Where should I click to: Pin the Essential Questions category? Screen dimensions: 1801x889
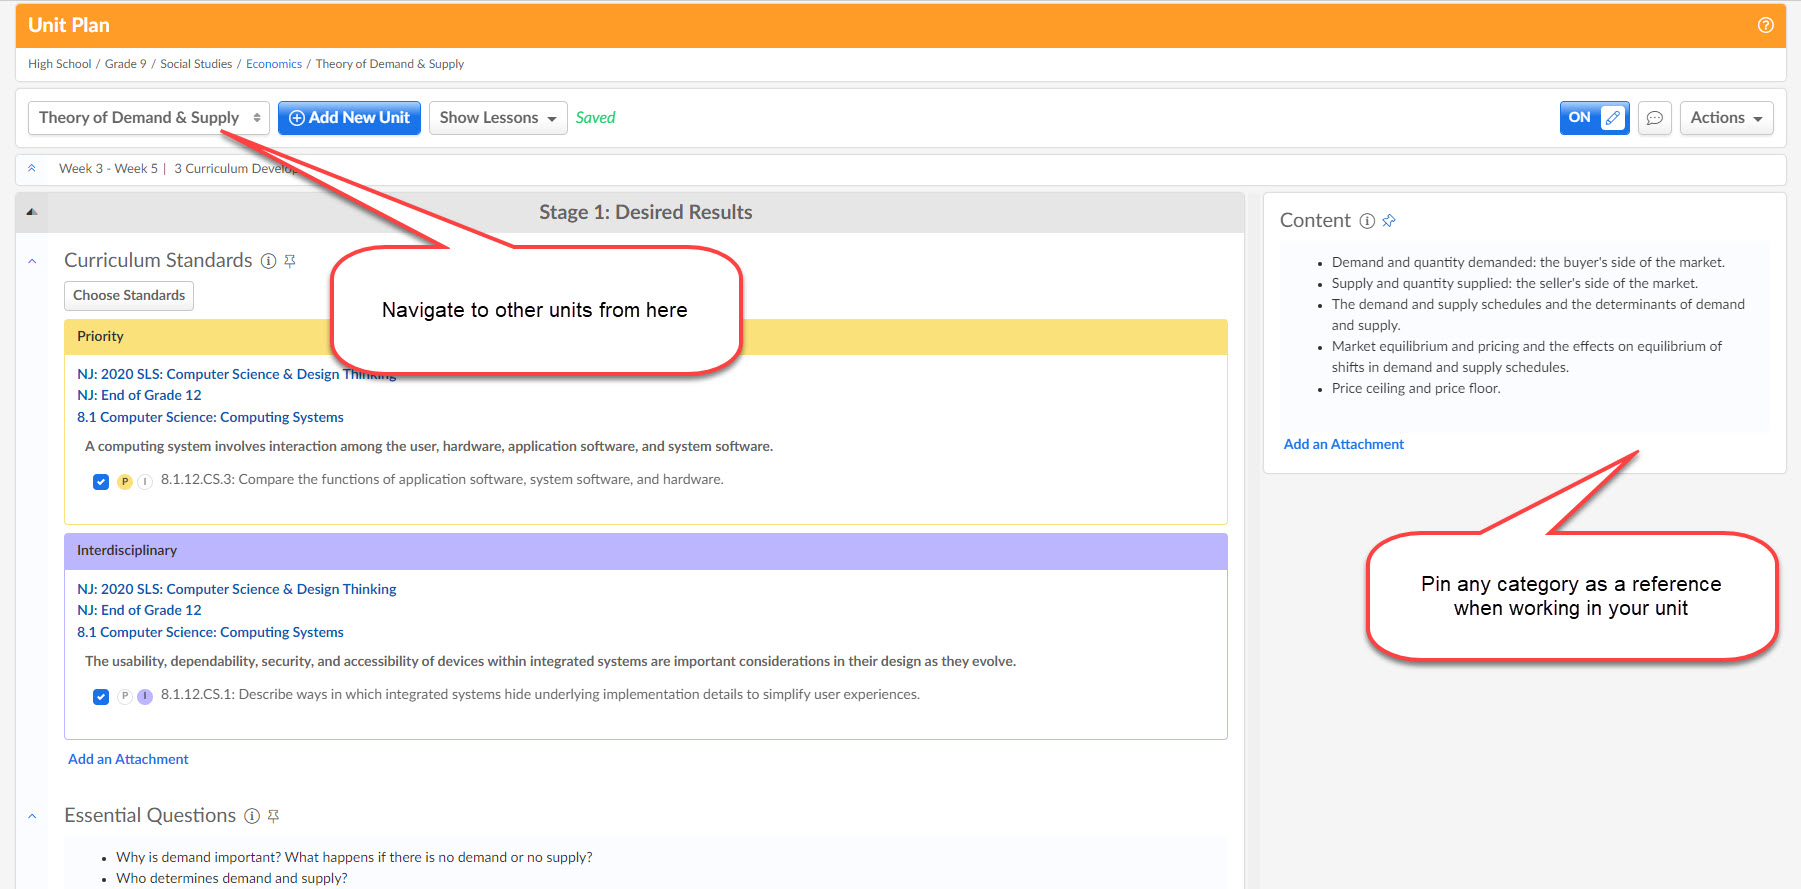(273, 816)
